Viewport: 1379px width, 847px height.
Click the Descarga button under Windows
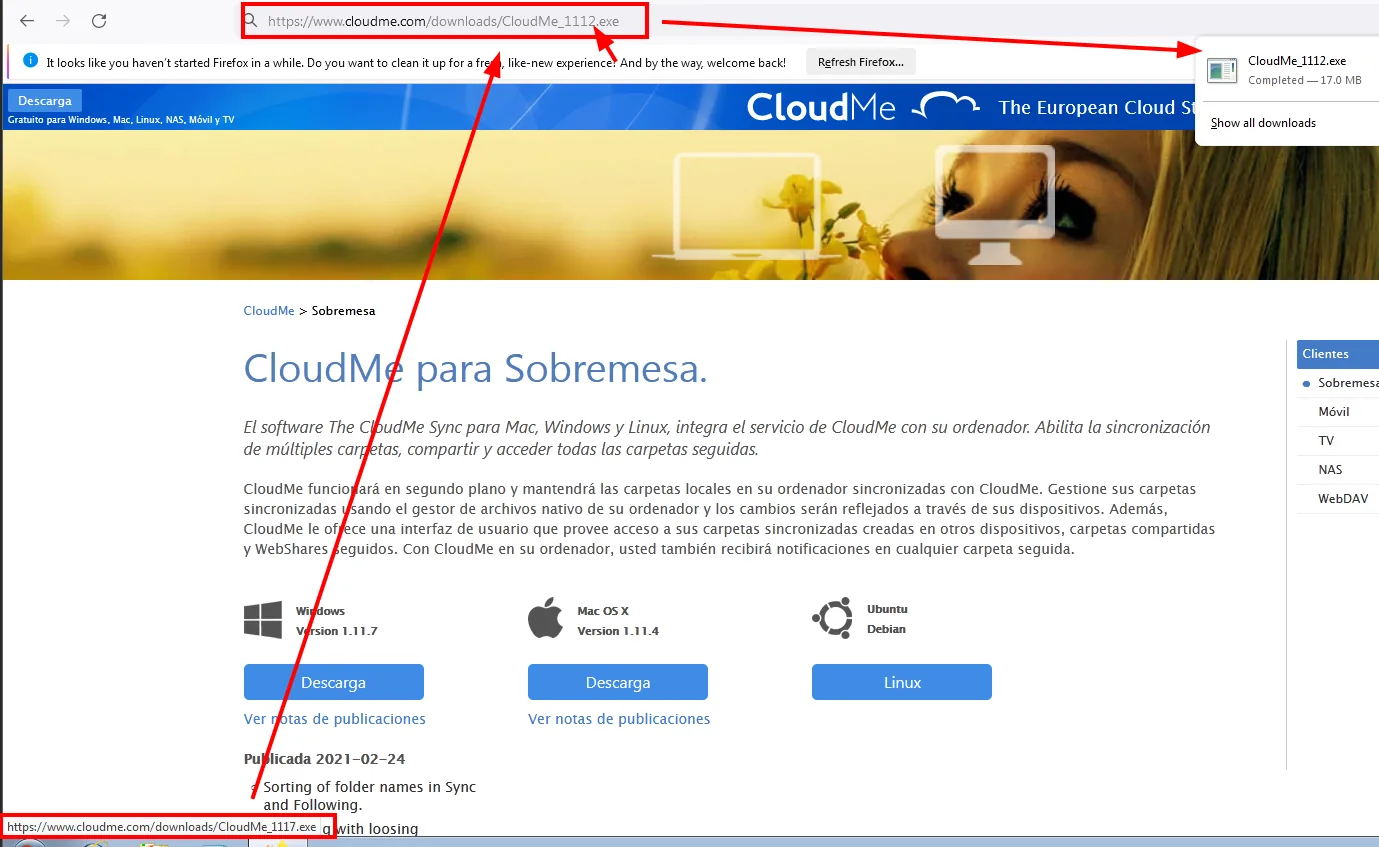[x=334, y=682]
